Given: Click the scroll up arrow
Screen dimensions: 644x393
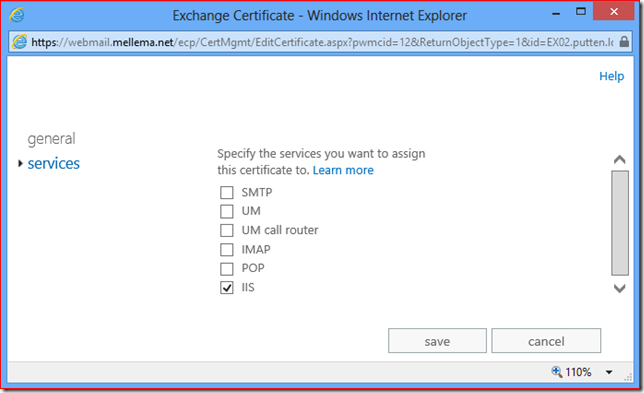Looking at the screenshot, I should 620,159.
